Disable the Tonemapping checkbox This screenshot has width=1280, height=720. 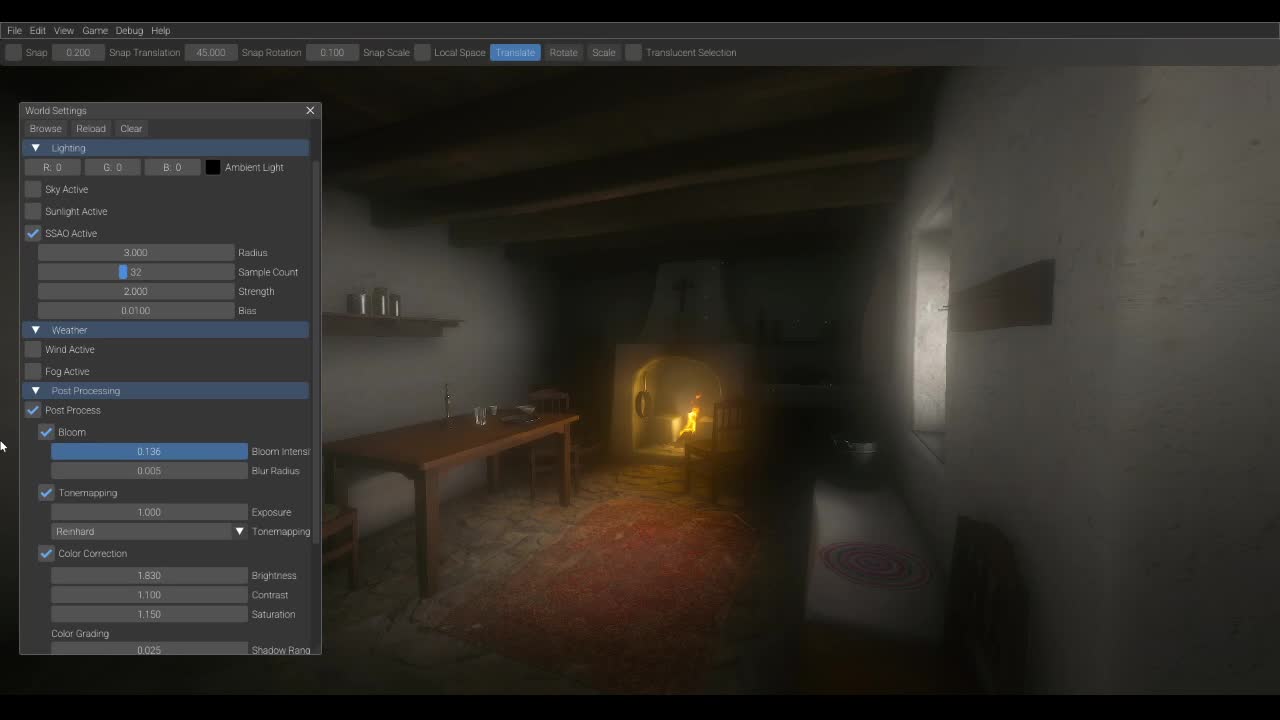[46, 493]
